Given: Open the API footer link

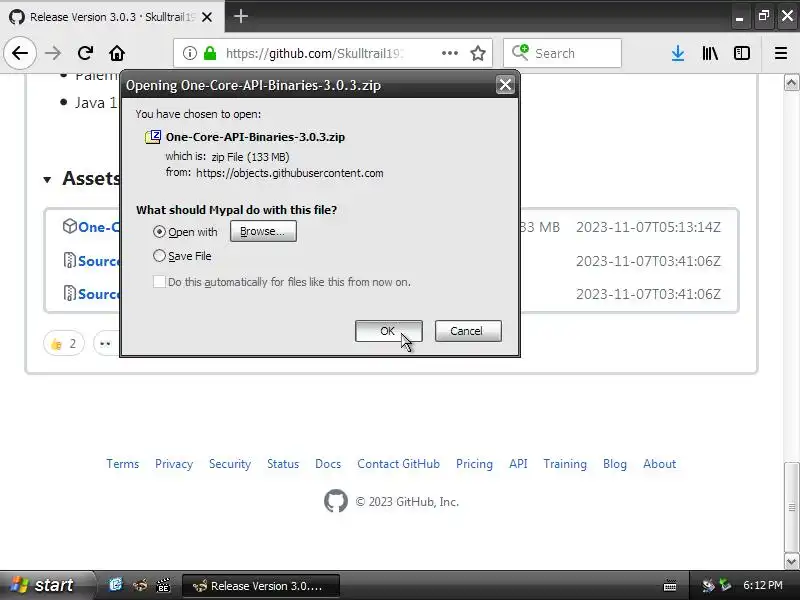Looking at the screenshot, I should (518, 464).
